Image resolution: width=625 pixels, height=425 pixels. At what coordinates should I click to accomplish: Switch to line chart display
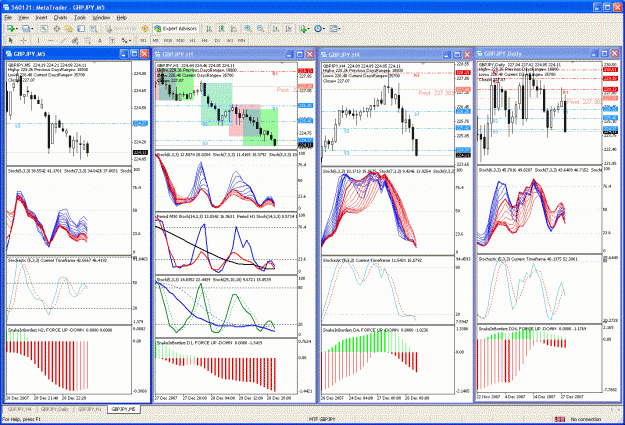click(234, 28)
